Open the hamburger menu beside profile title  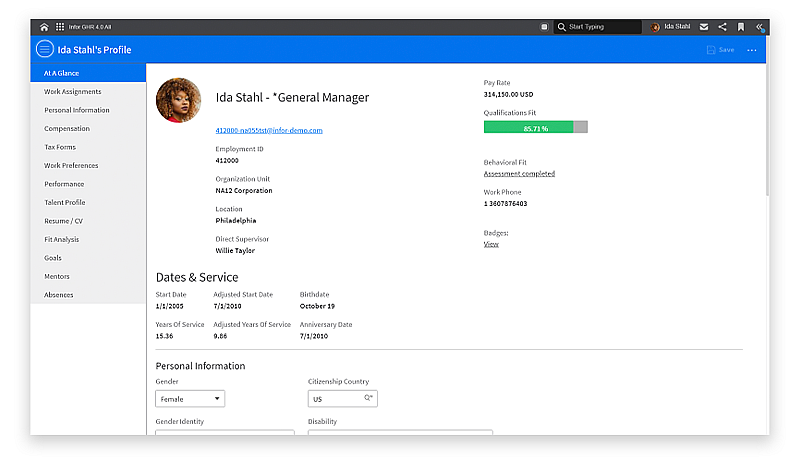pyautogui.click(x=45, y=50)
